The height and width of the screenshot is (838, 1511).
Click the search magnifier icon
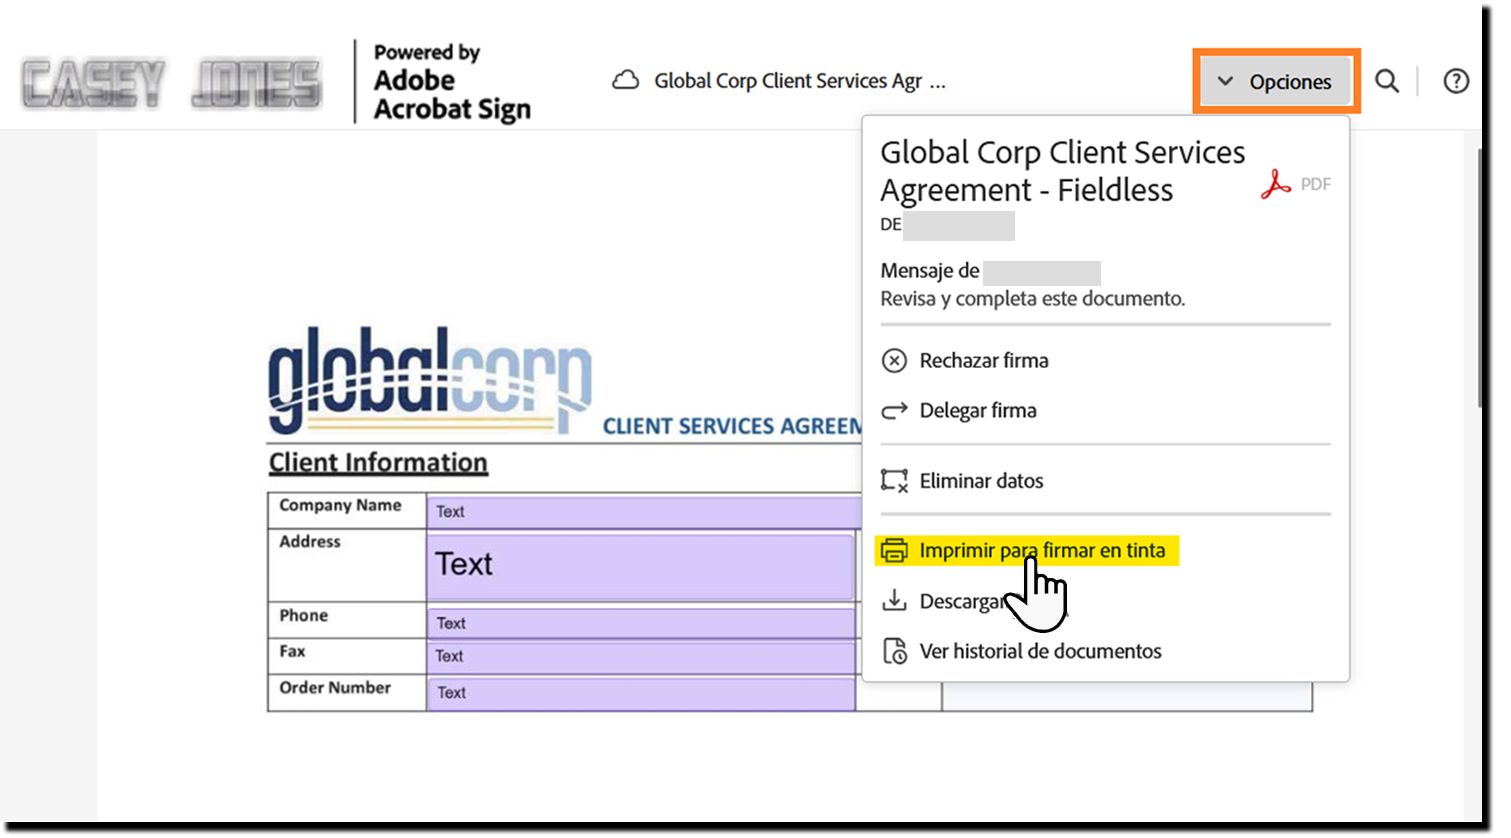pos(1387,81)
